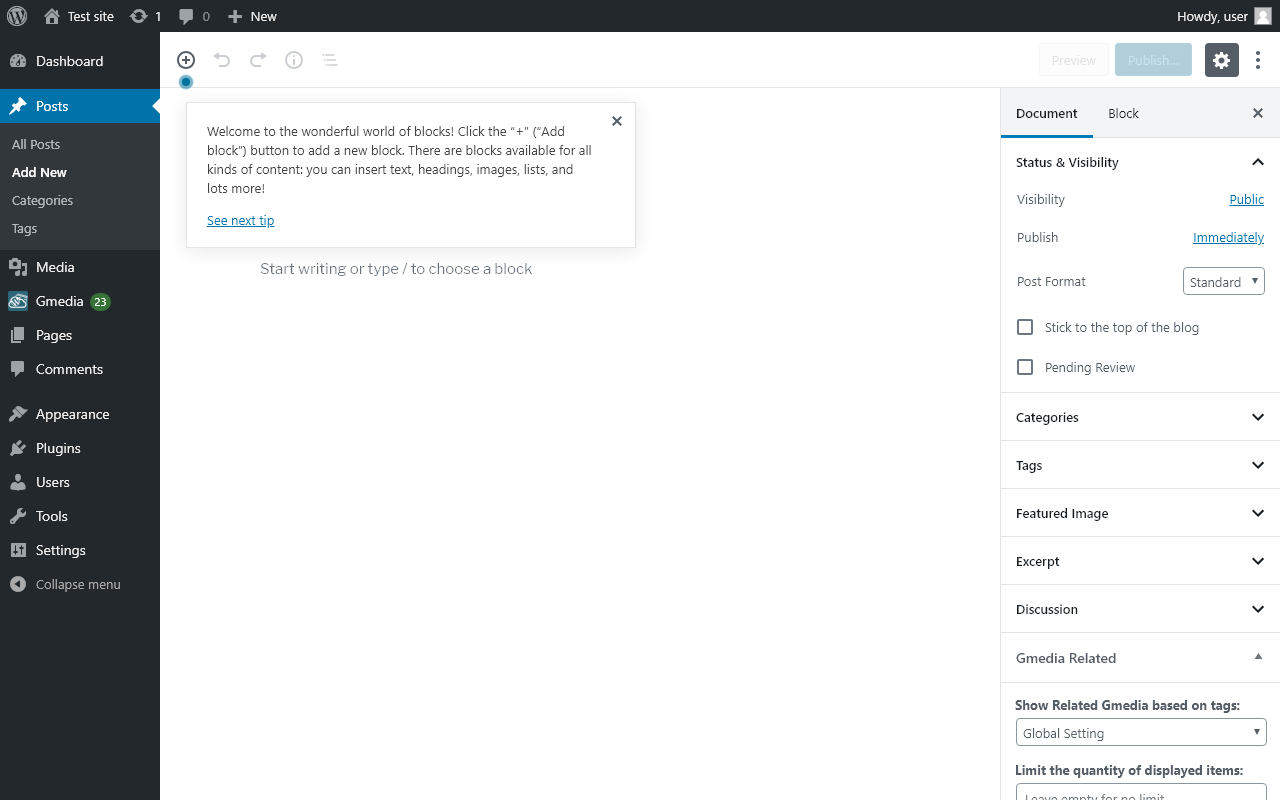Click the Immediately publish date link
The height and width of the screenshot is (800, 1280).
pyautogui.click(x=1228, y=237)
